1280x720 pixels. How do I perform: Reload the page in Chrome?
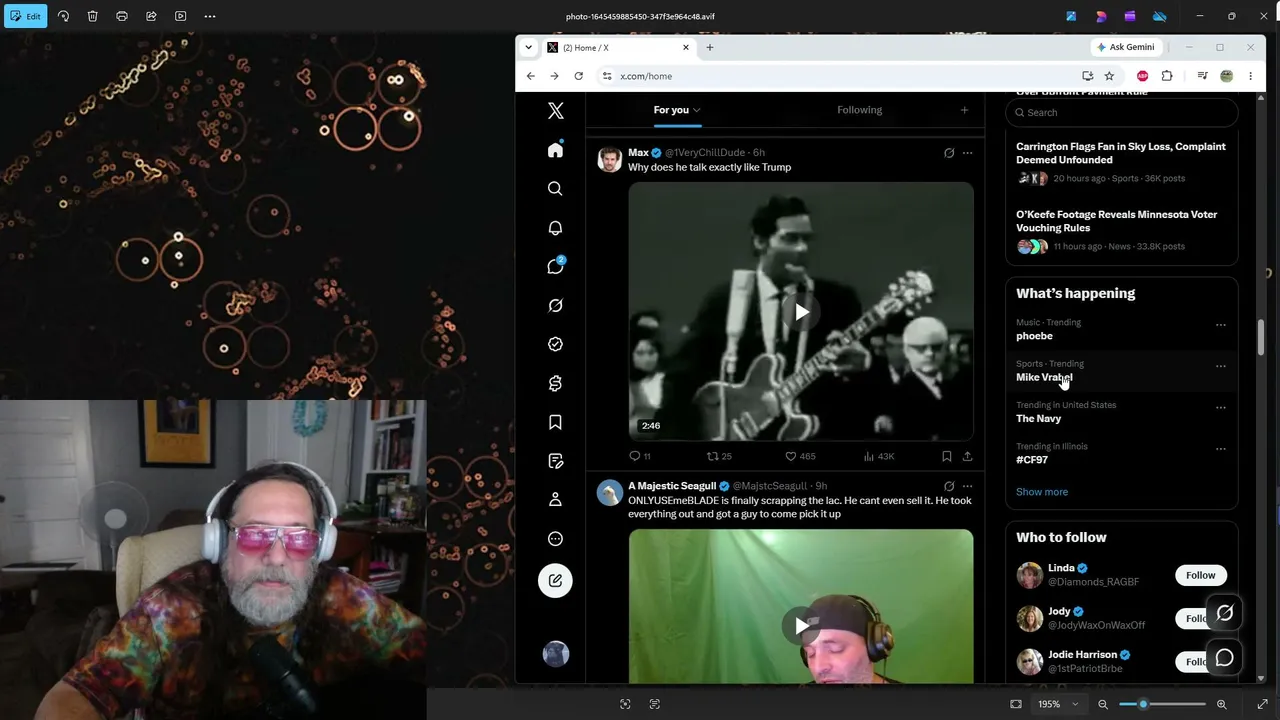click(578, 76)
